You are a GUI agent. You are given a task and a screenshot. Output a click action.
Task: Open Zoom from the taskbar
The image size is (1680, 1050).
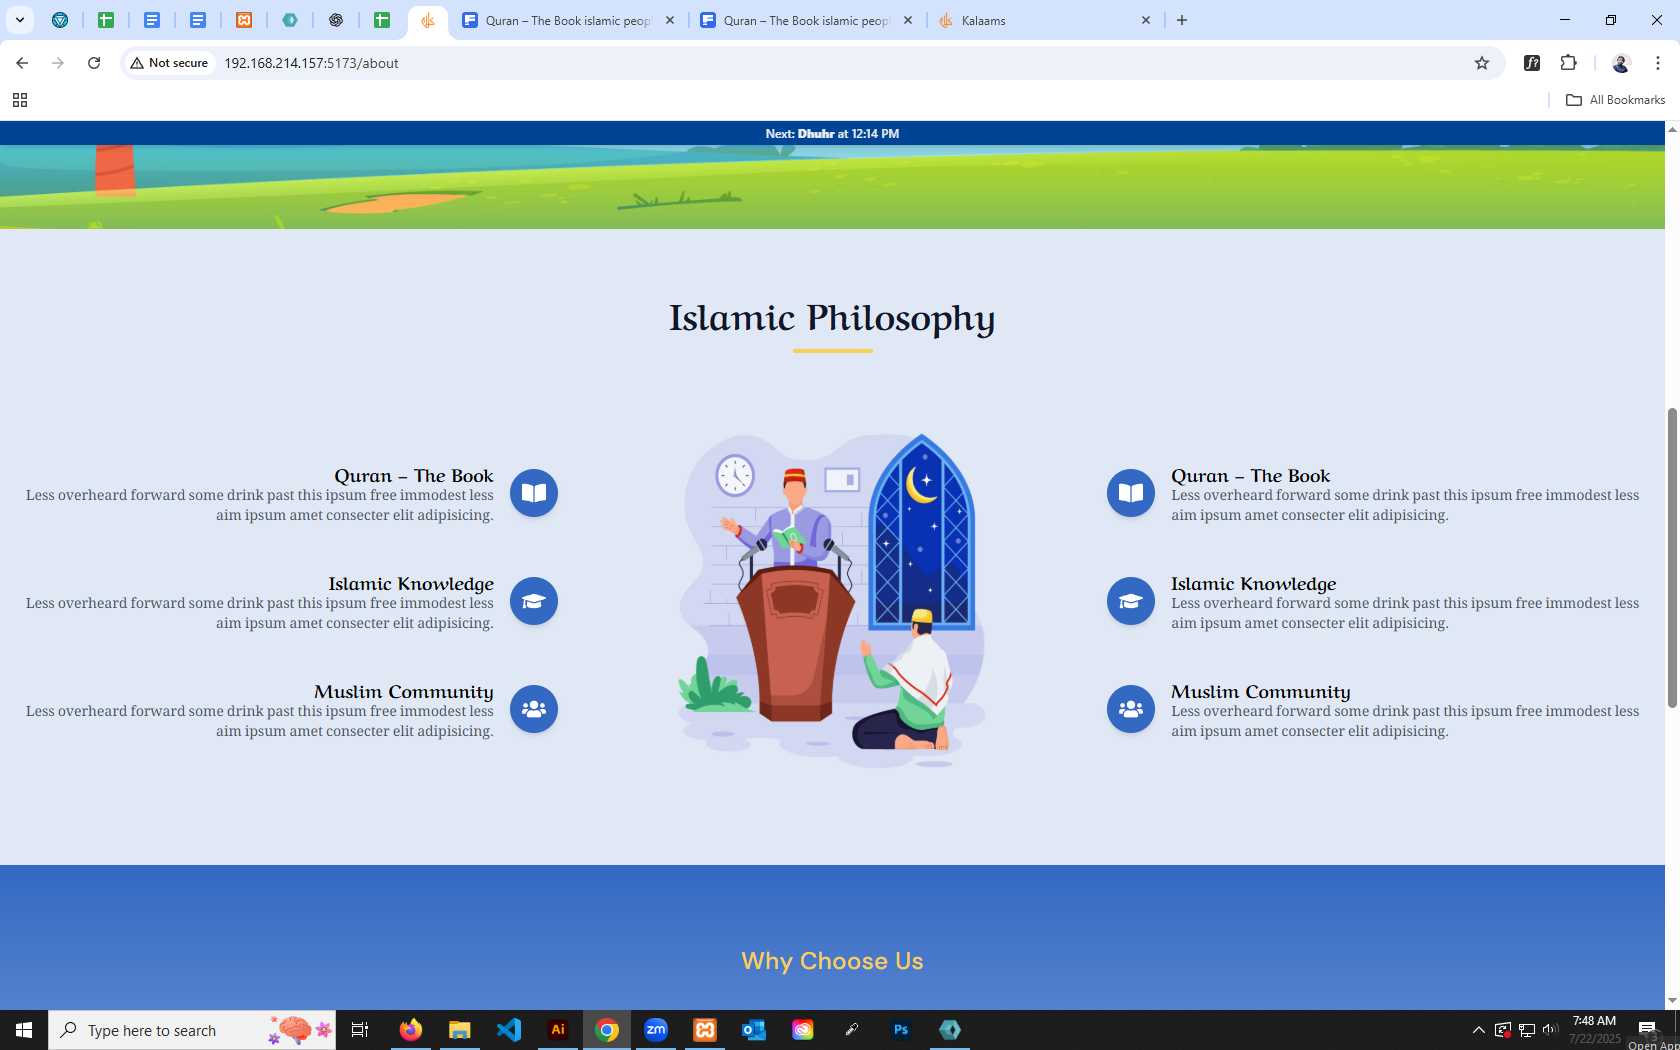tap(656, 1030)
